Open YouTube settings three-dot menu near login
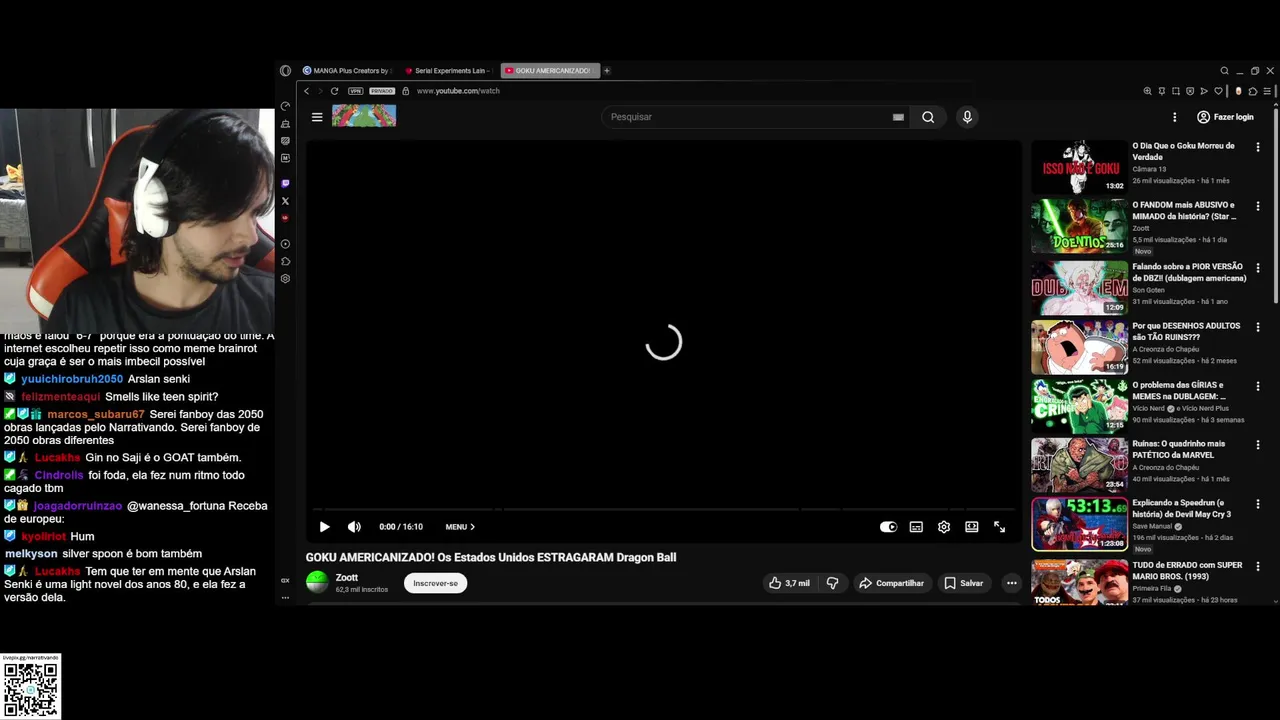 click(x=1175, y=117)
